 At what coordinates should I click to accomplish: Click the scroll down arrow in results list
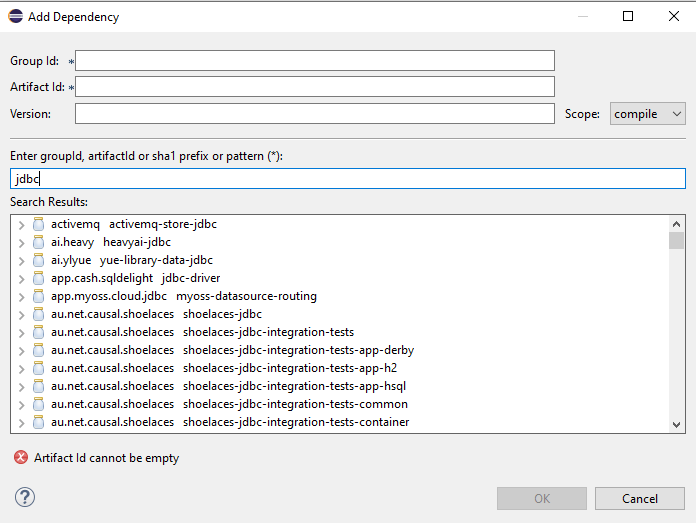click(x=676, y=425)
